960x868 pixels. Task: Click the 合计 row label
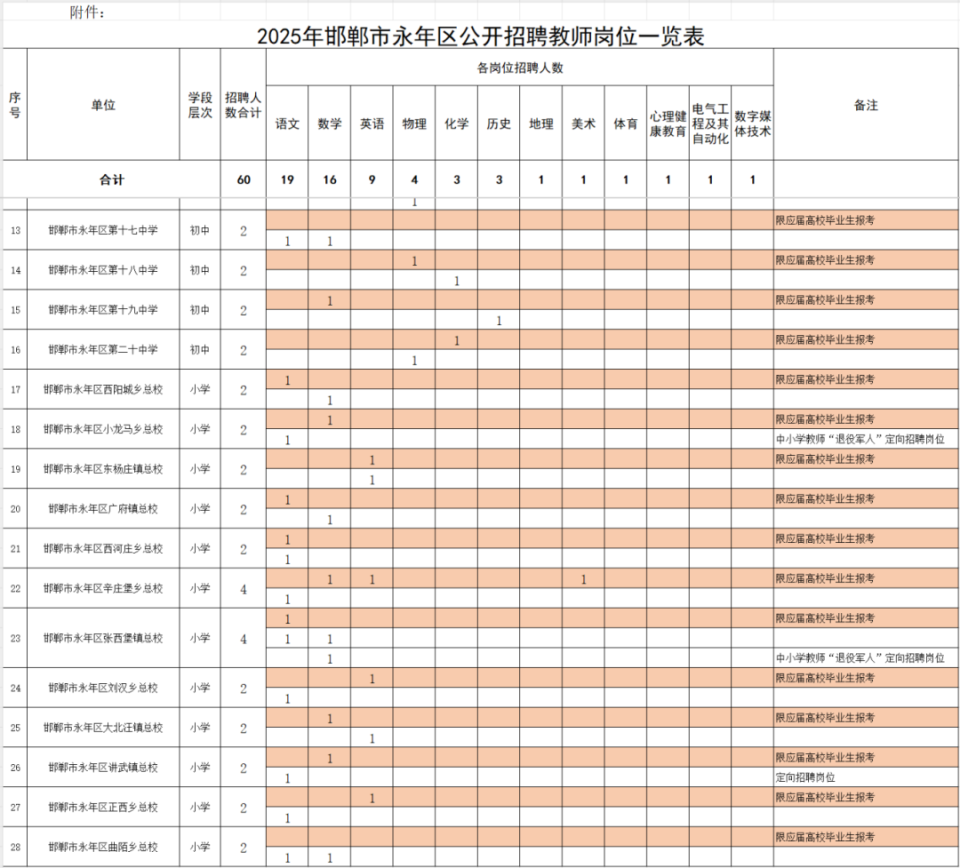[x=111, y=179]
